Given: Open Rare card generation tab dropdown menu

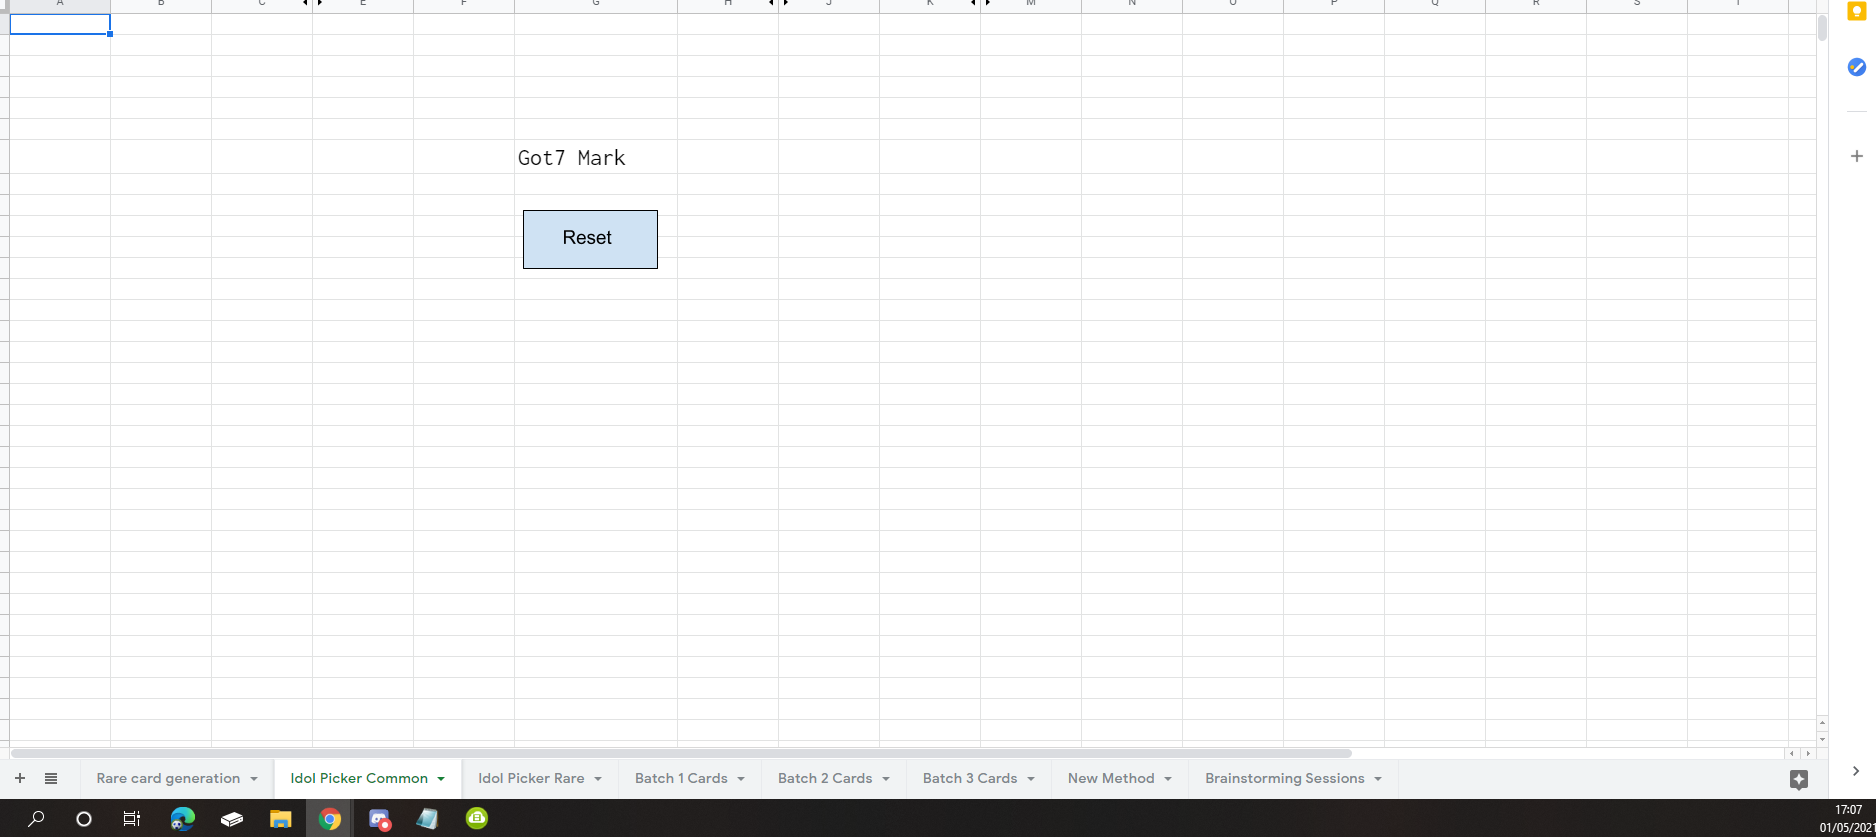Looking at the screenshot, I should click(254, 779).
